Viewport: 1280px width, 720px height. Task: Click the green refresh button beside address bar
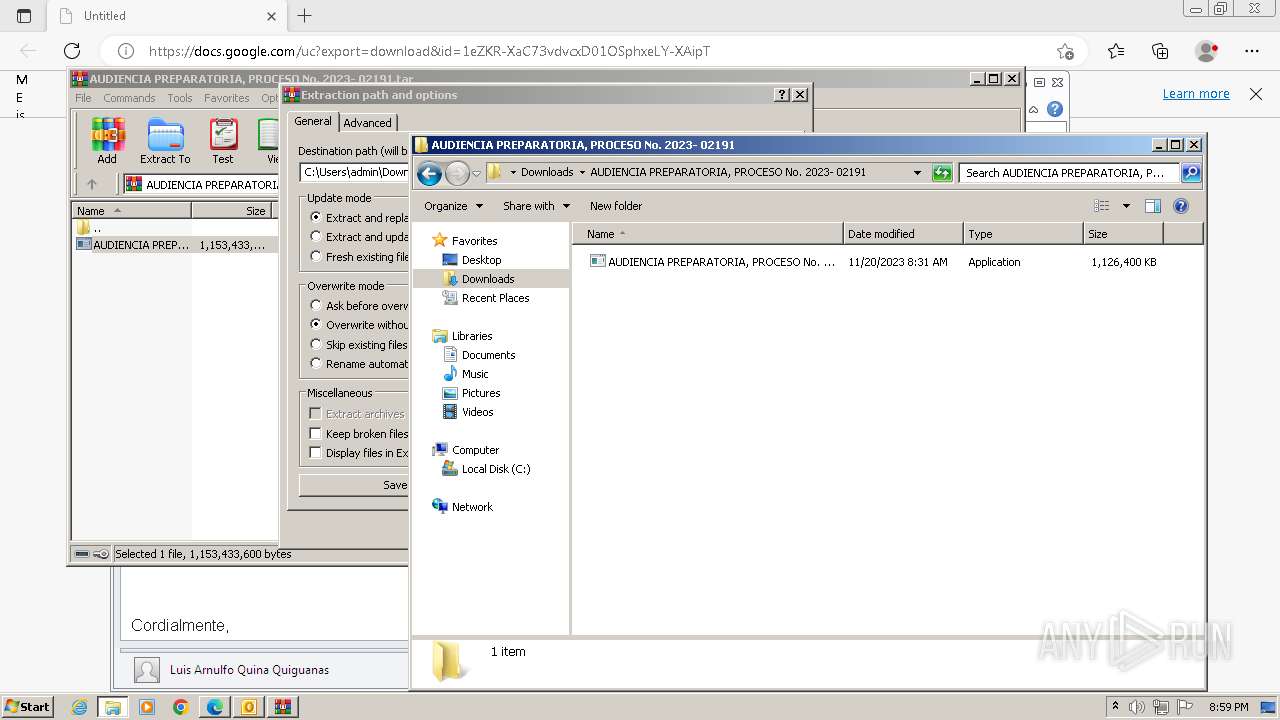(942, 173)
